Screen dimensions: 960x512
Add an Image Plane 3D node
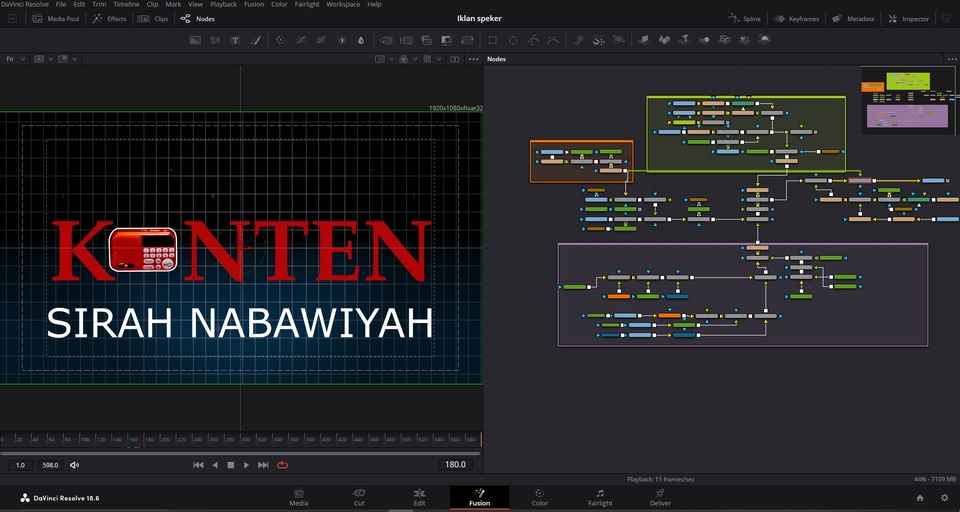643,40
